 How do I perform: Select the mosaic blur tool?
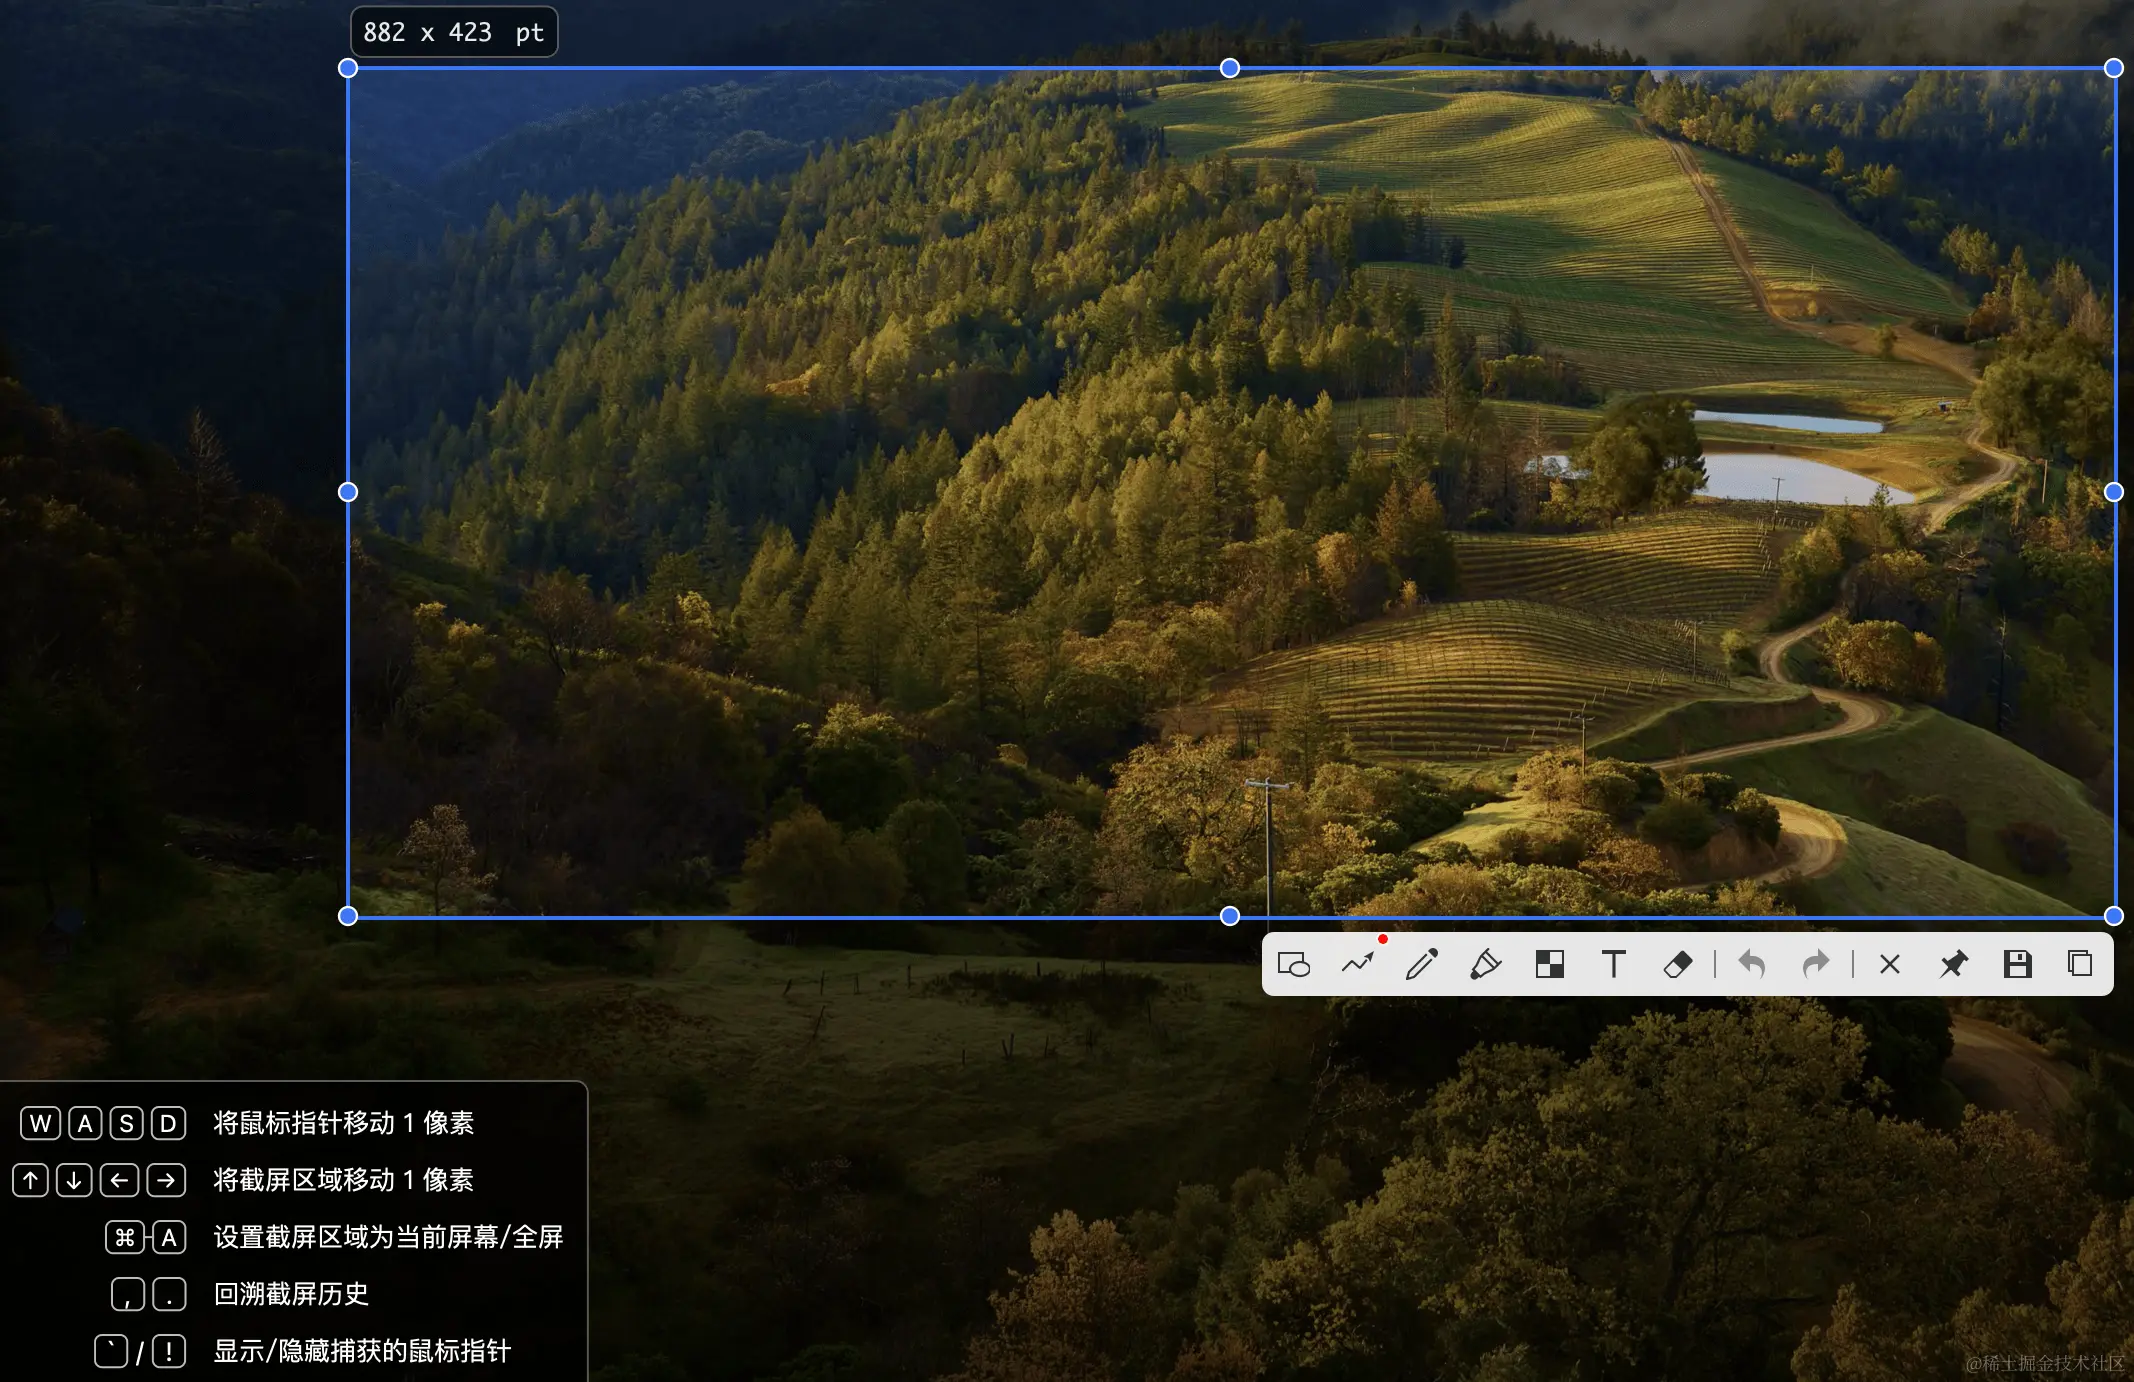tap(1549, 964)
